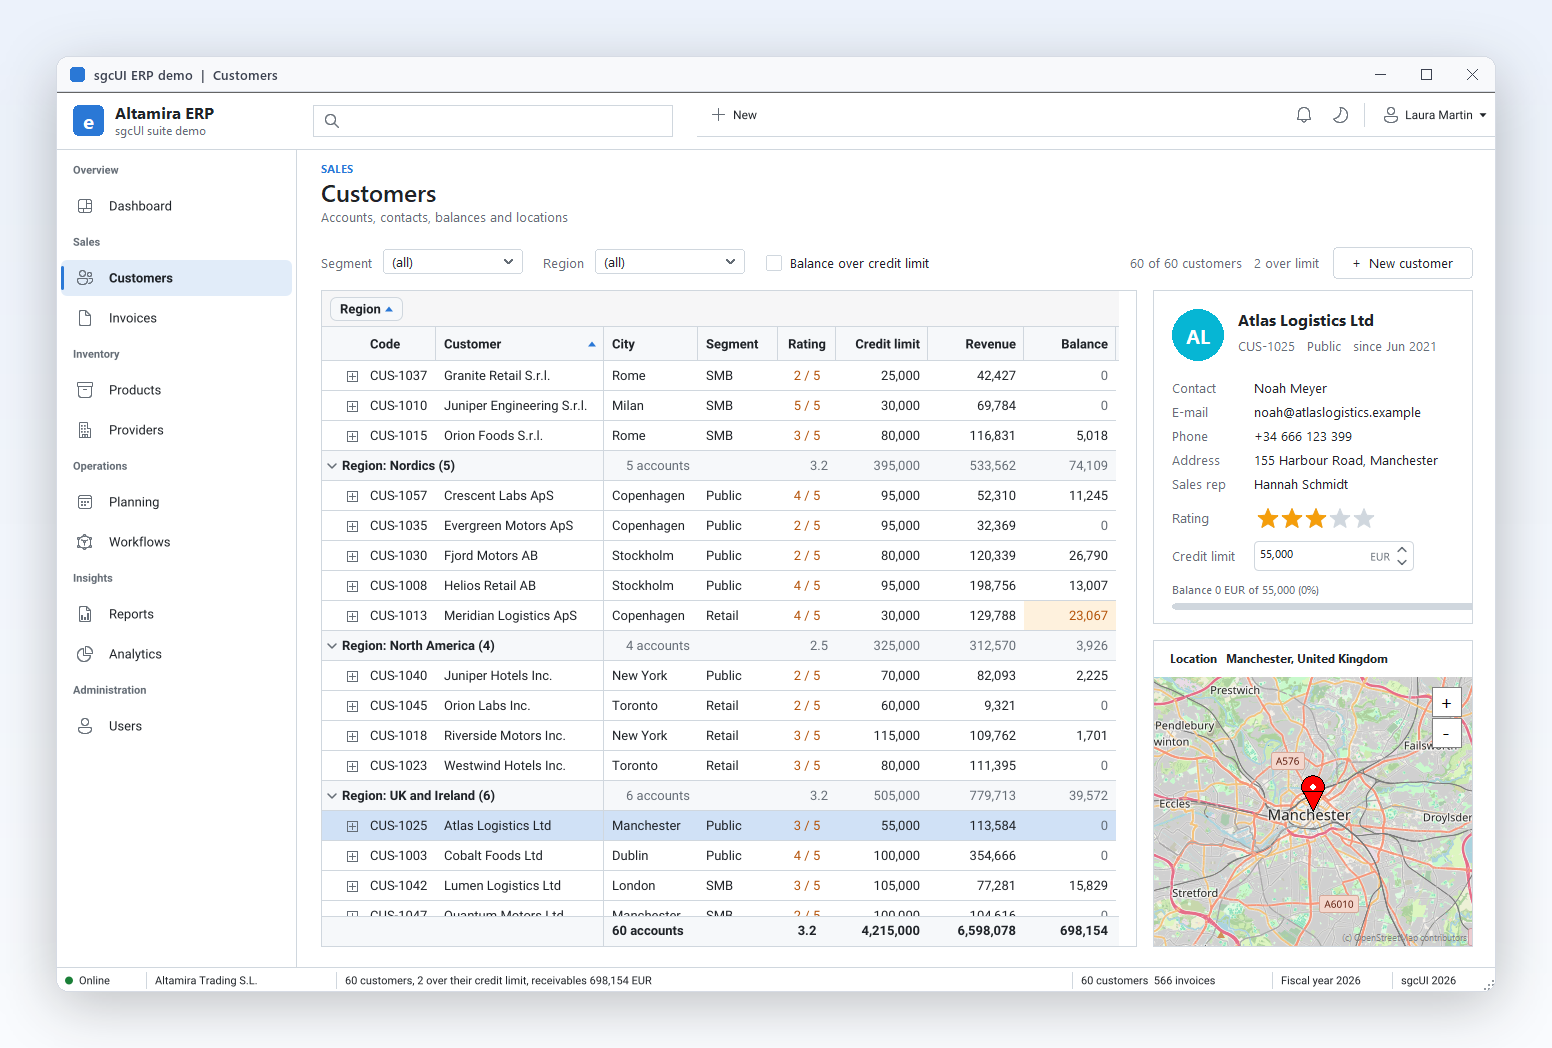
Task: Click the red map location pin
Action: [1313, 792]
